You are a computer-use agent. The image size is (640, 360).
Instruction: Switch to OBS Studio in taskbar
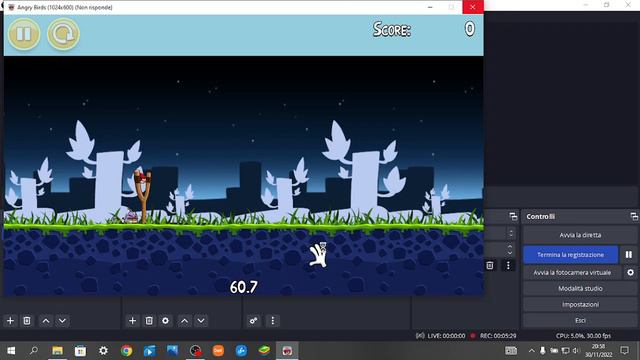click(196, 351)
